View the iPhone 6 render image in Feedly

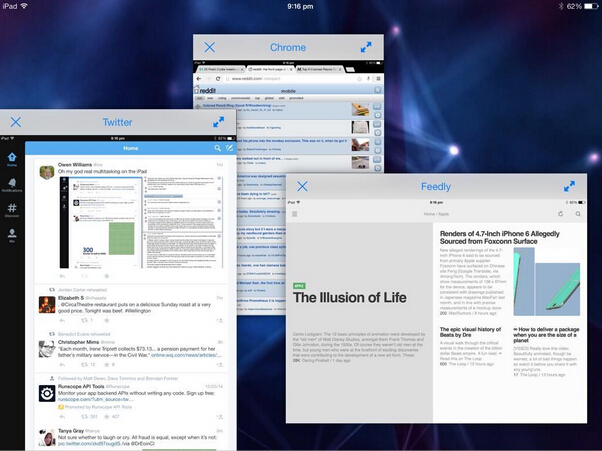click(x=547, y=282)
